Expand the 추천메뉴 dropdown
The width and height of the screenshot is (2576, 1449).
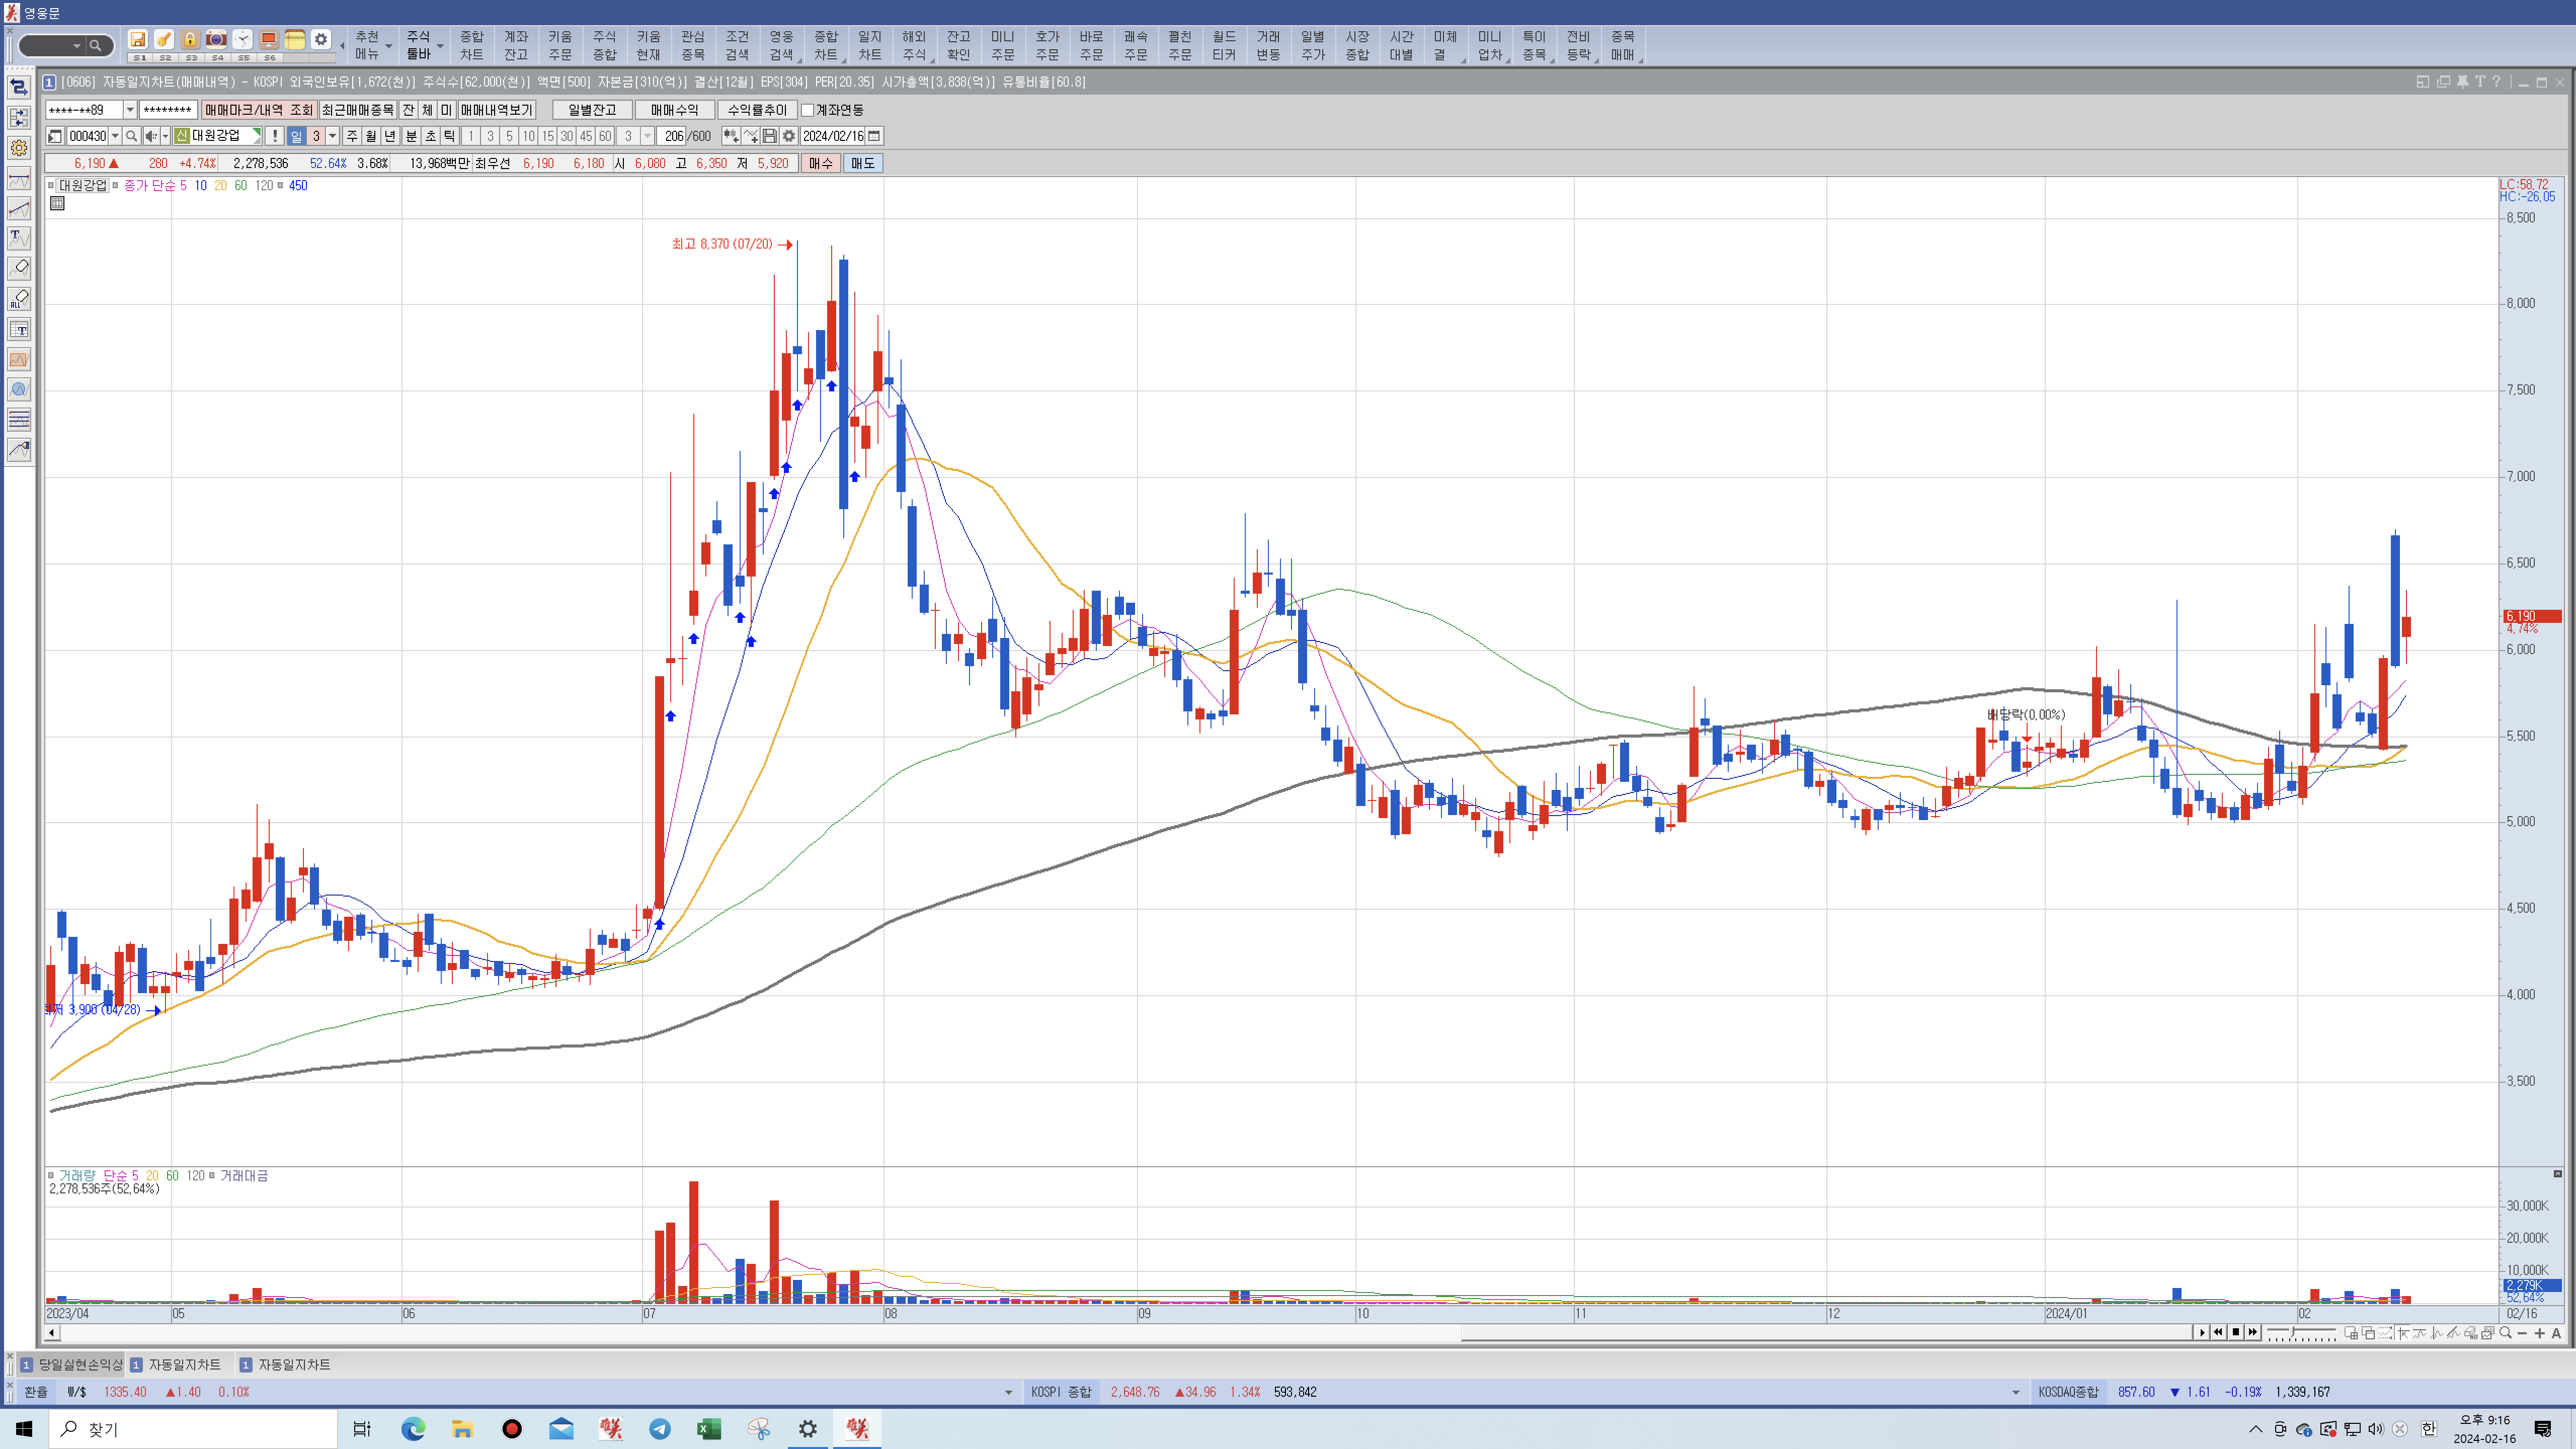click(388, 46)
